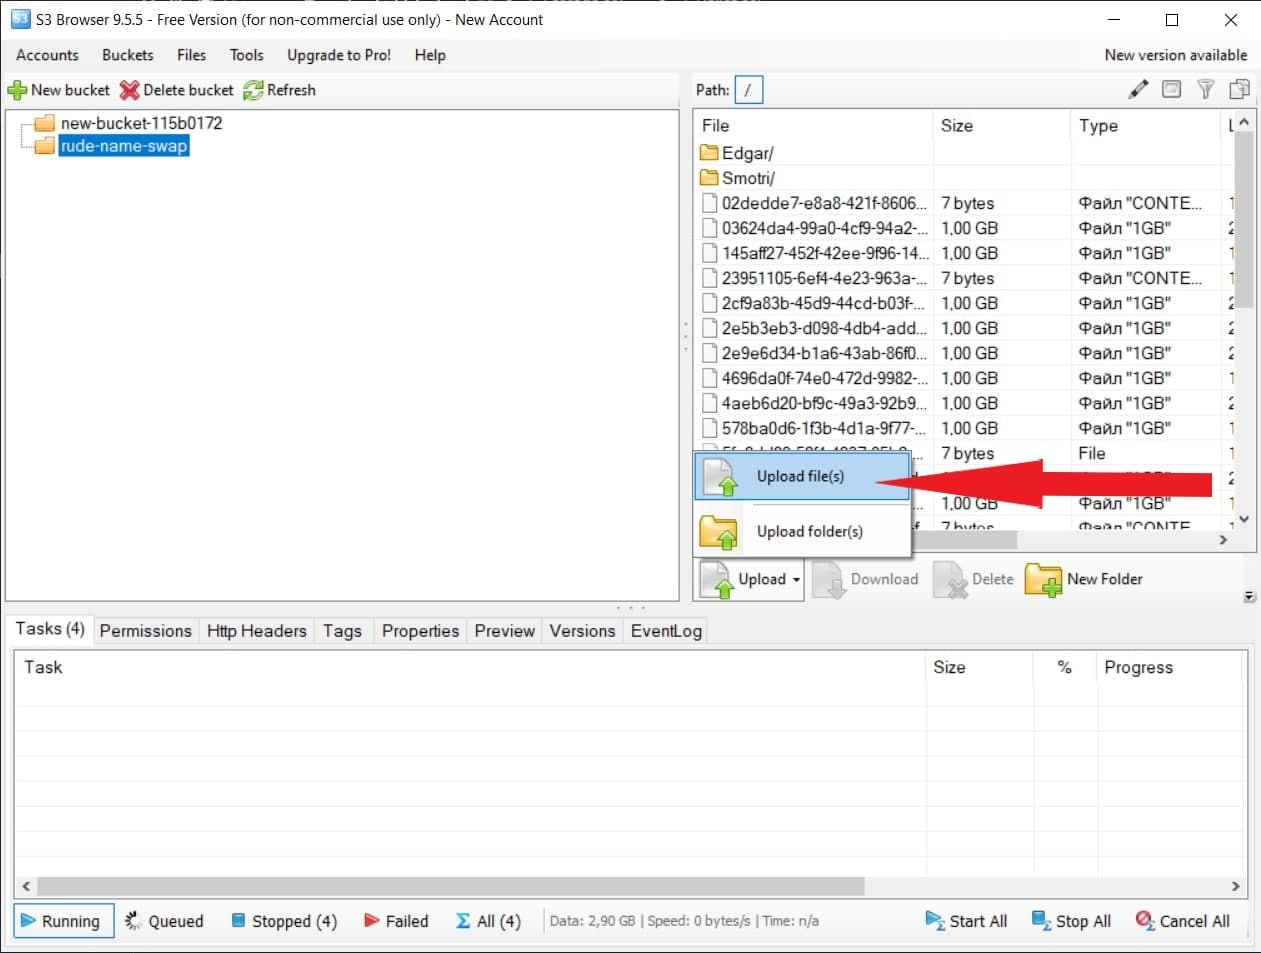1261x953 pixels.
Task: Select file 03624da4-99a0-4cf9-94a2
Action: coord(815,228)
